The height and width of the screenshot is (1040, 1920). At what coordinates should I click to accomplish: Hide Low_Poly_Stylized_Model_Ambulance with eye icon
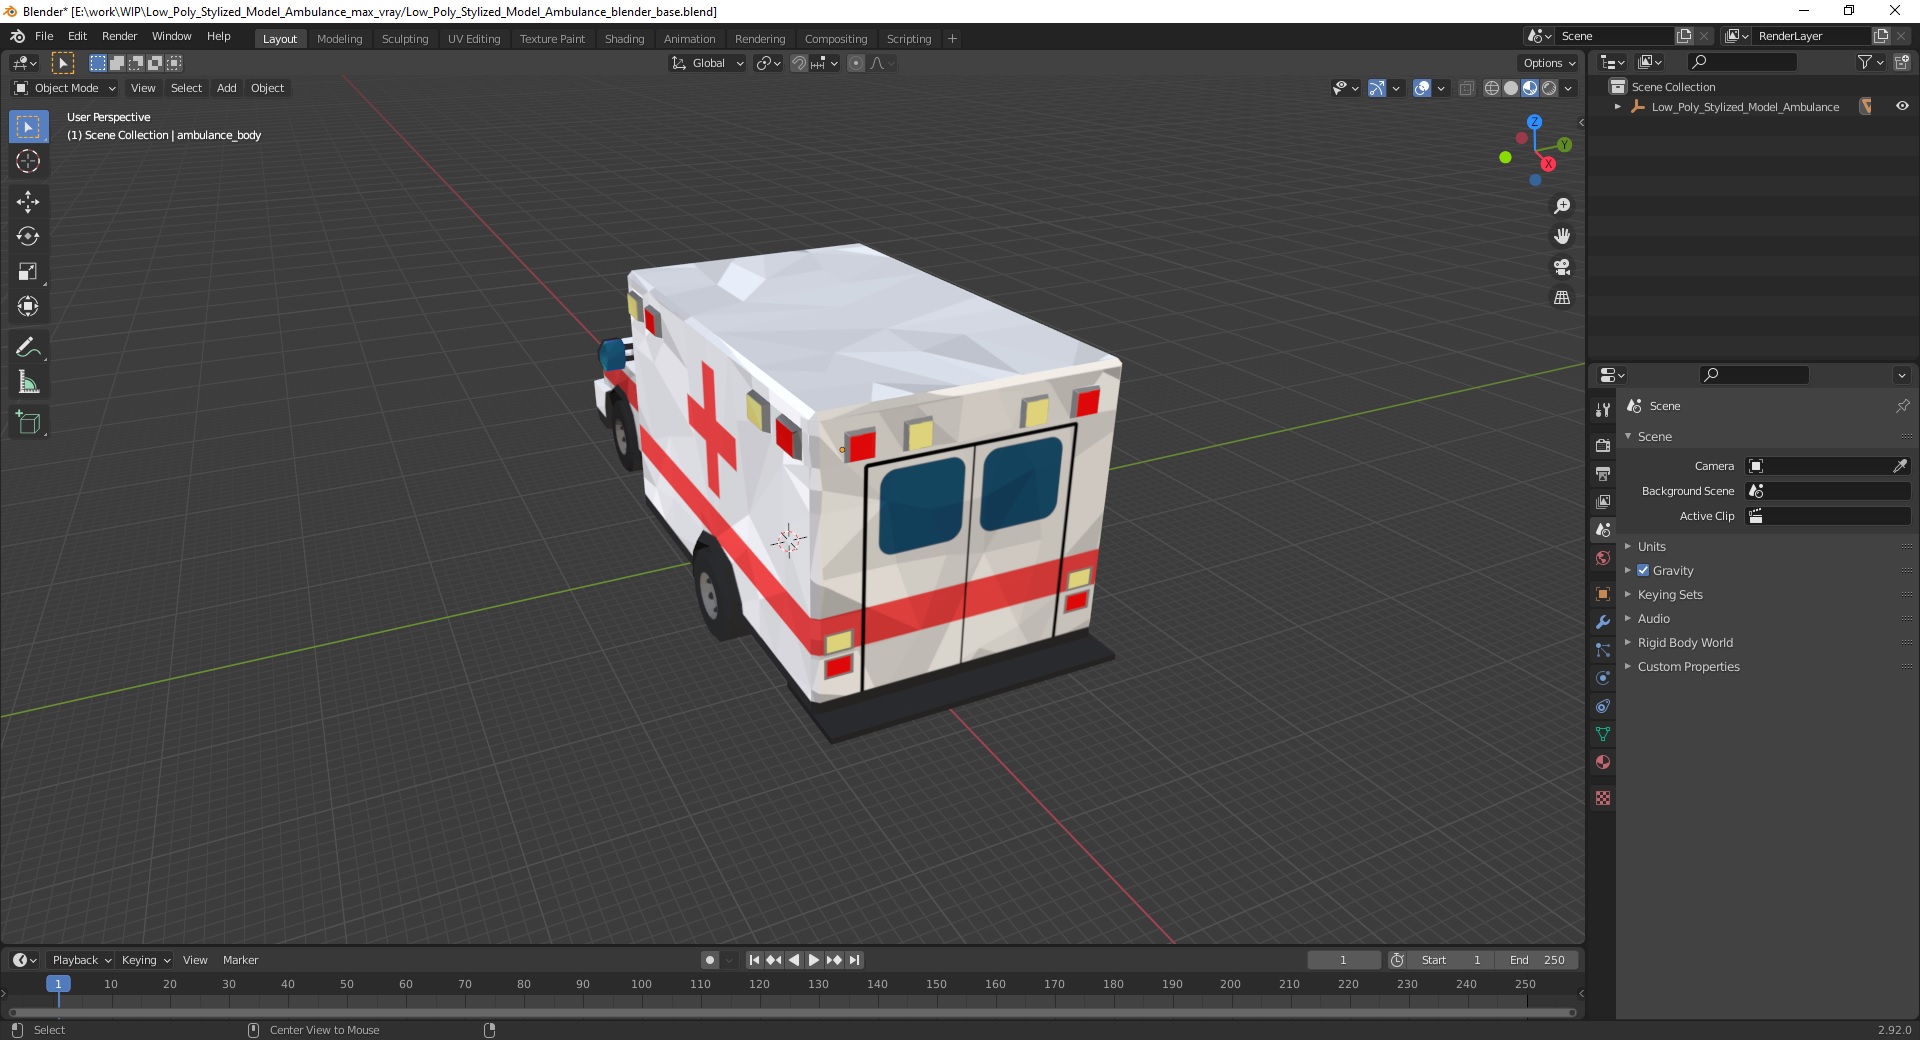[1902, 106]
